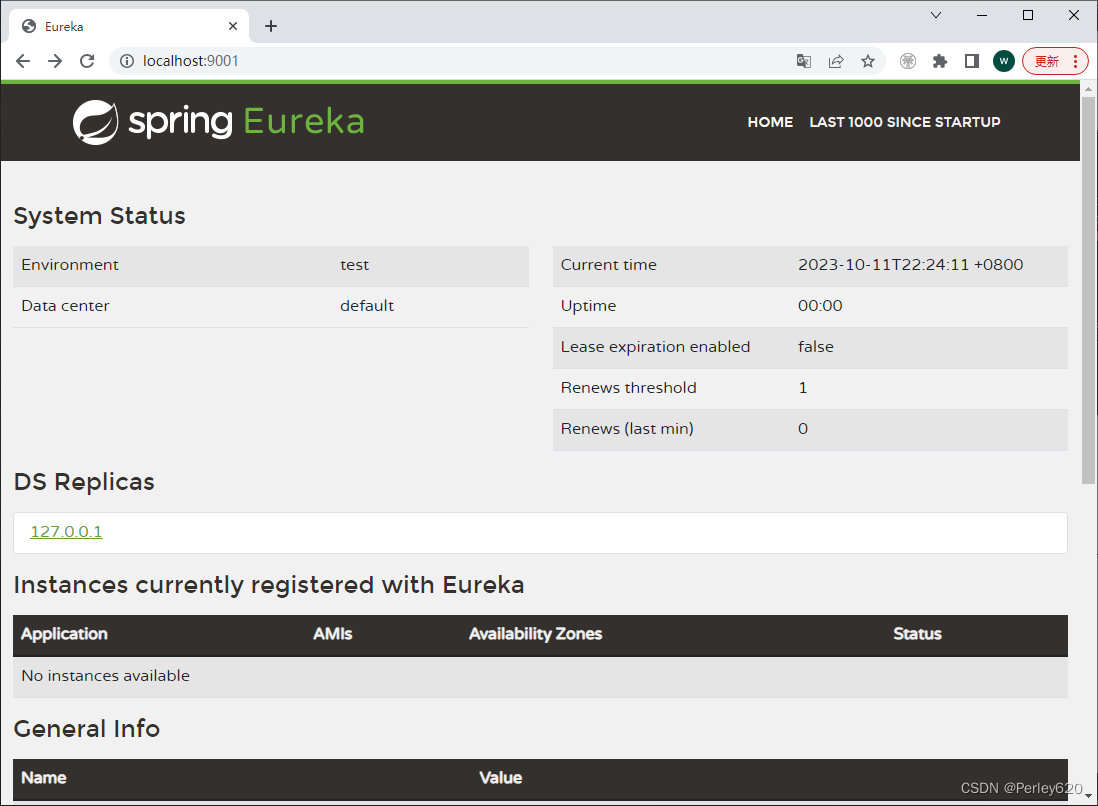This screenshot has height=806, width=1098.
Task: Open the round gray extension icon
Action: point(908,61)
